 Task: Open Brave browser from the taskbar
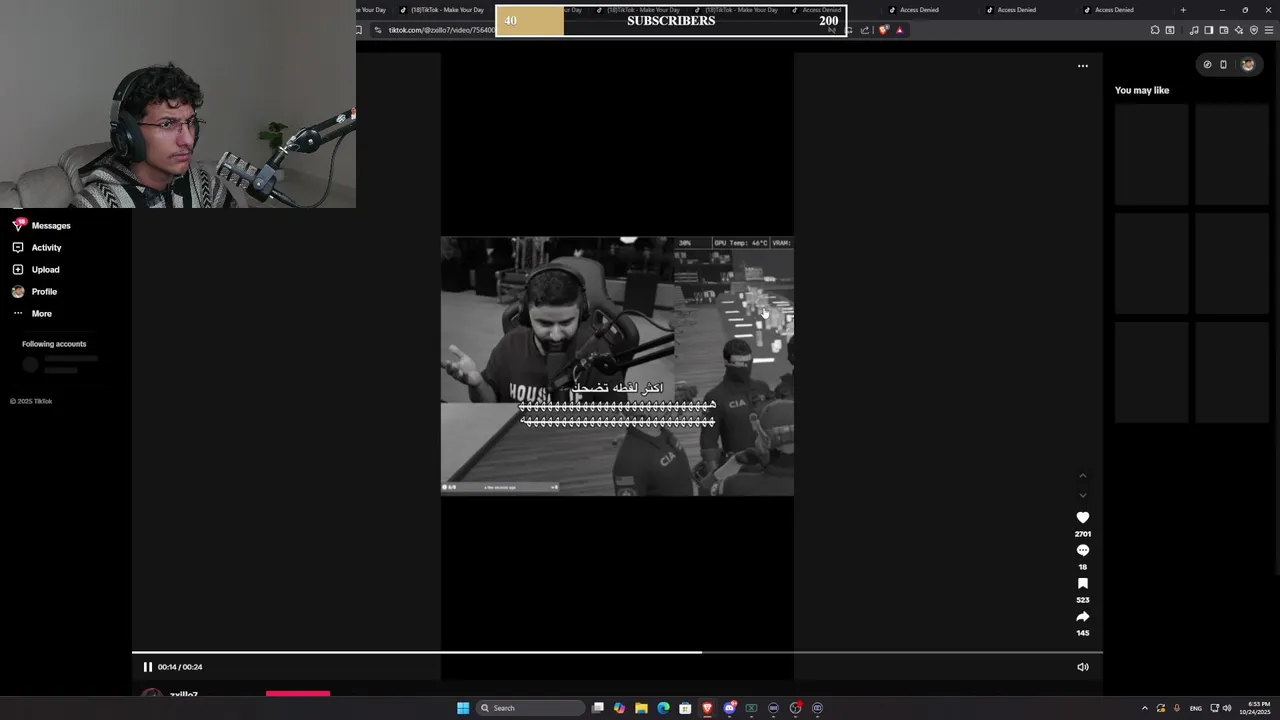[707, 708]
